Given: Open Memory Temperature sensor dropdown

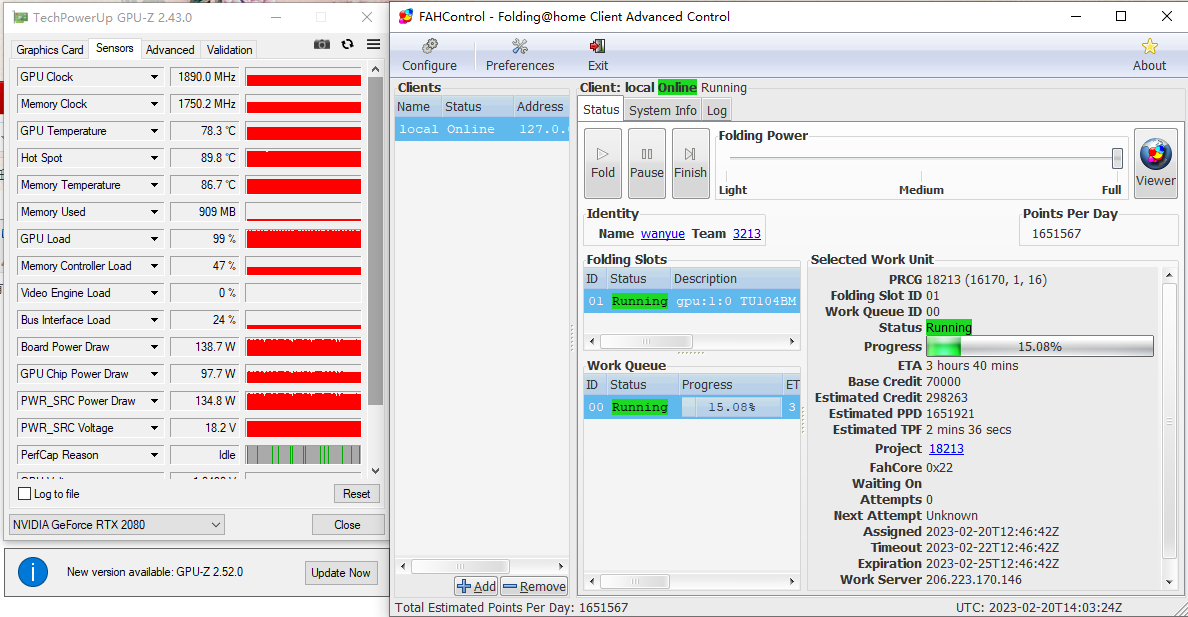Looking at the screenshot, I should 155,185.
